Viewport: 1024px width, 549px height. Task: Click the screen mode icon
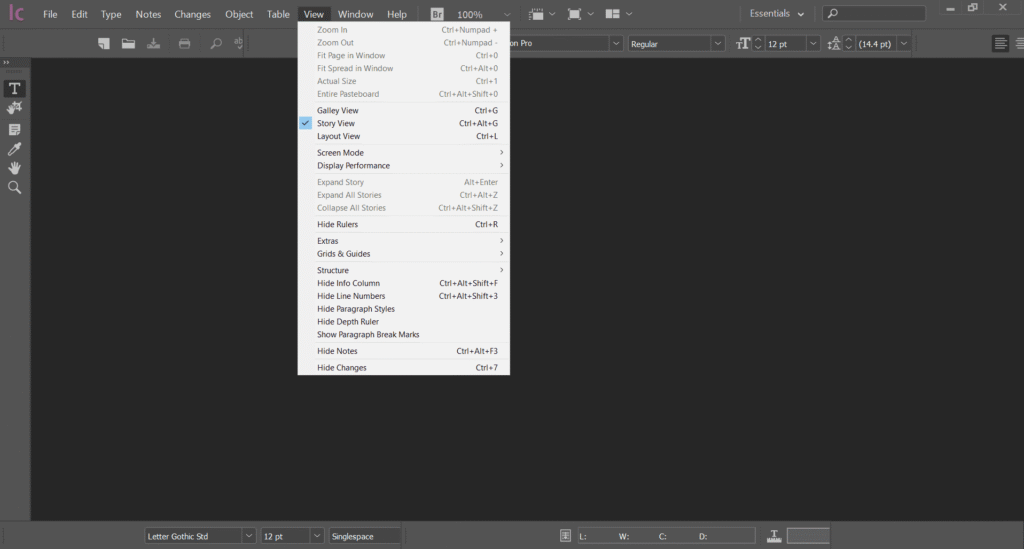click(x=574, y=14)
